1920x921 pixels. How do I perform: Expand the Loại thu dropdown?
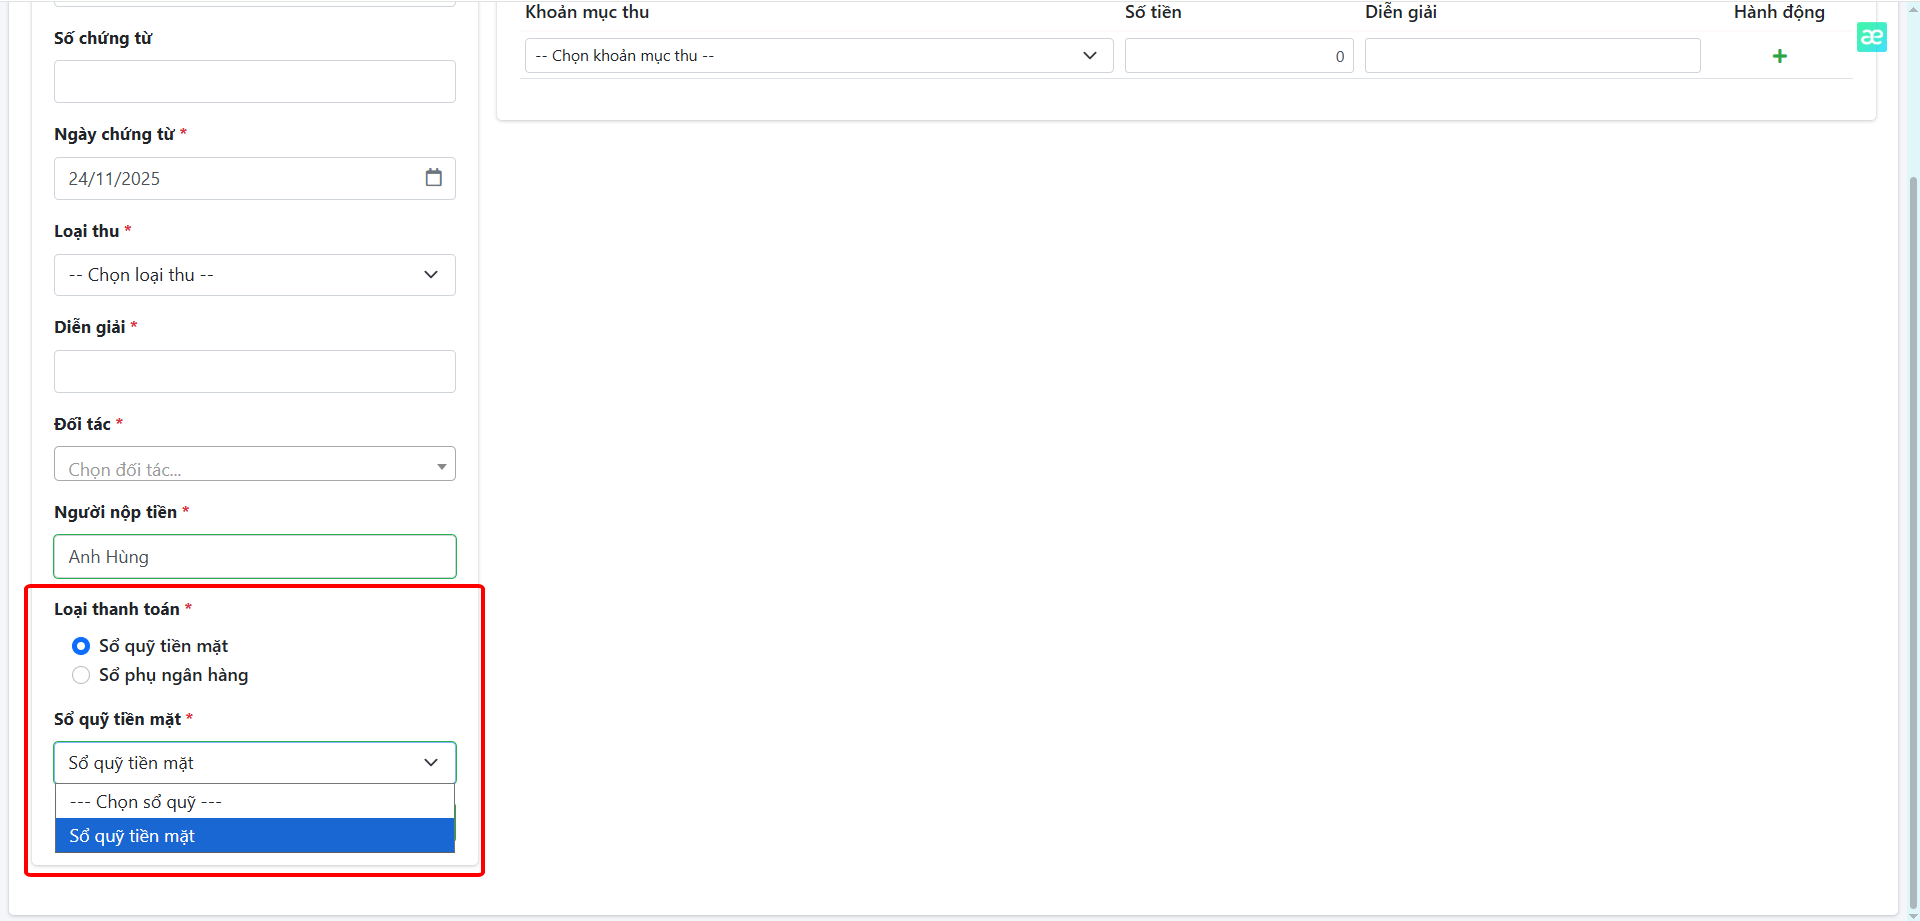tap(254, 275)
